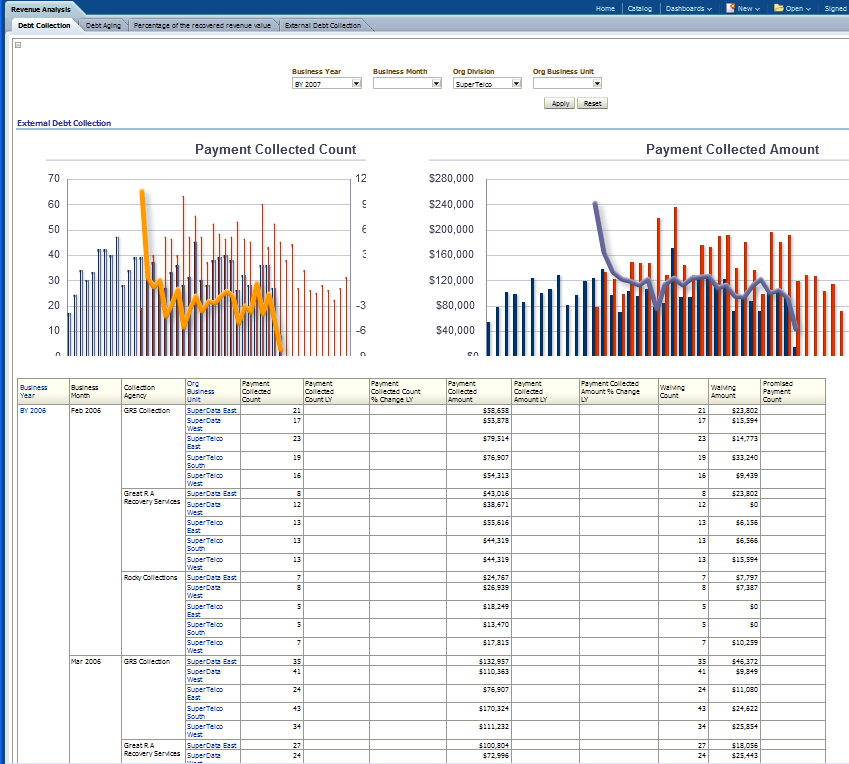This screenshot has height=764, width=849.
Task: Switch to the Debt Aging tab
Action: [x=103, y=25]
